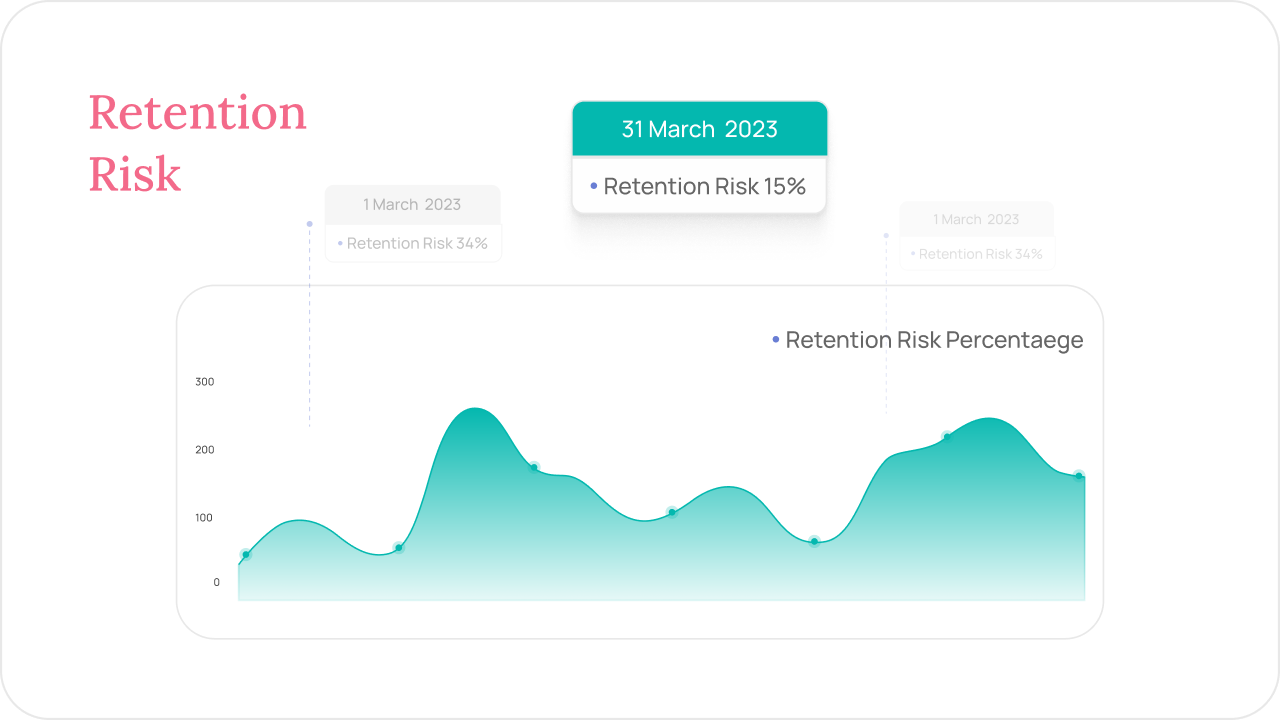Select the middle data point on chart
This screenshot has width=1280, height=720.
[x=672, y=512]
